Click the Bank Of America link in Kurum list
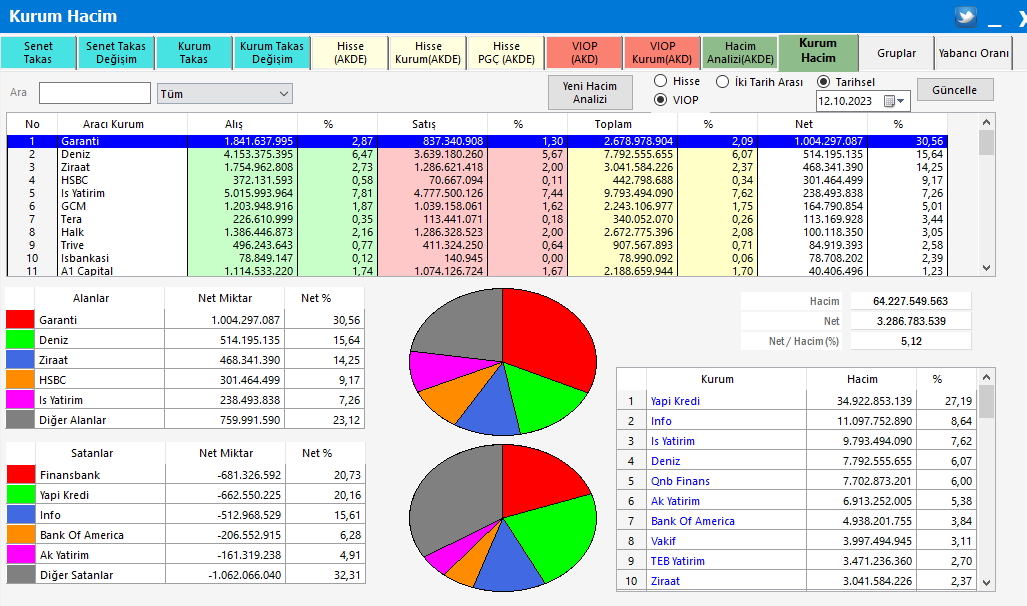The image size is (1027, 606). 693,521
